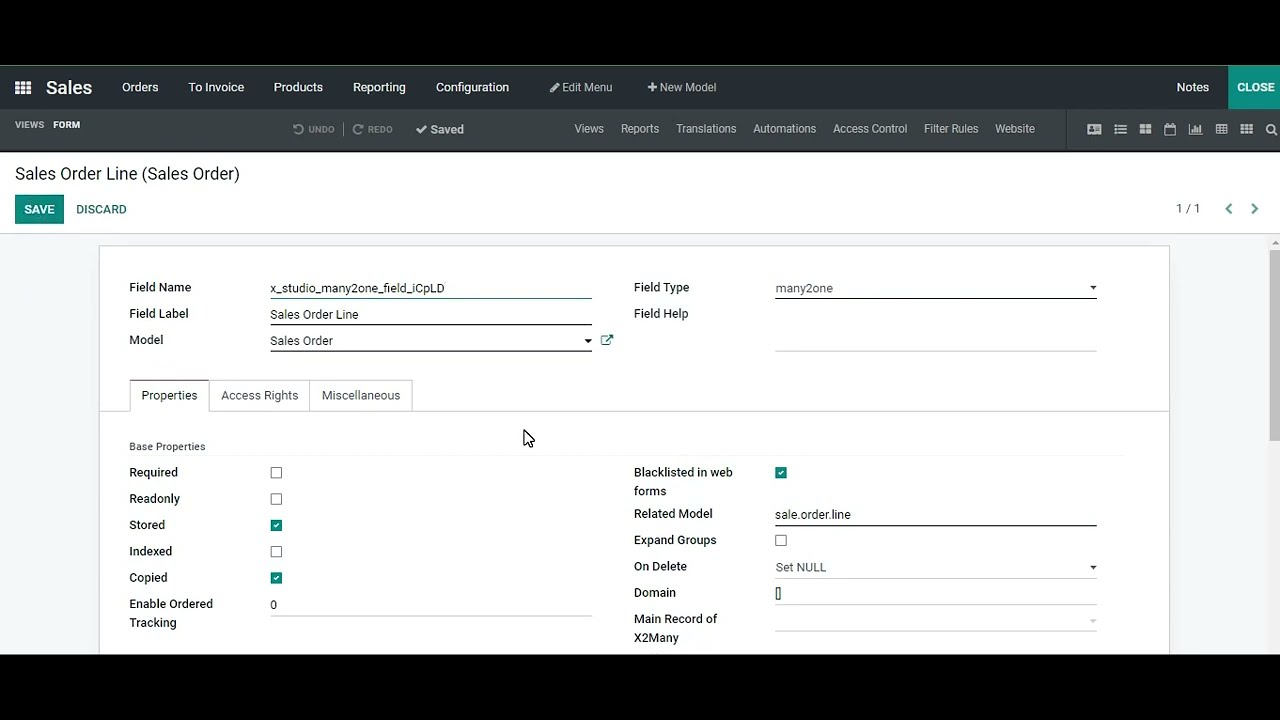Open the Reporting menu
The width and height of the screenshot is (1280, 720).
tap(379, 88)
